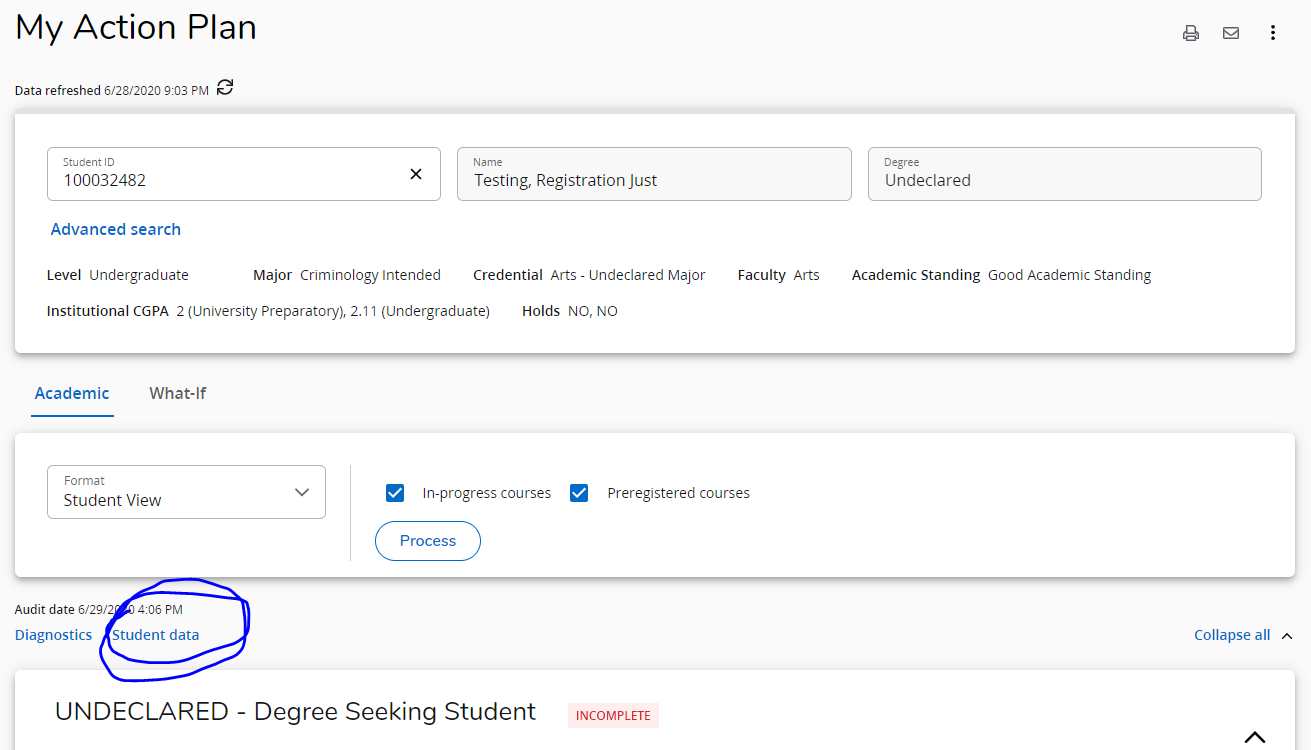
Task: Toggle the Preregistered courses checkbox
Action: tap(579, 493)
